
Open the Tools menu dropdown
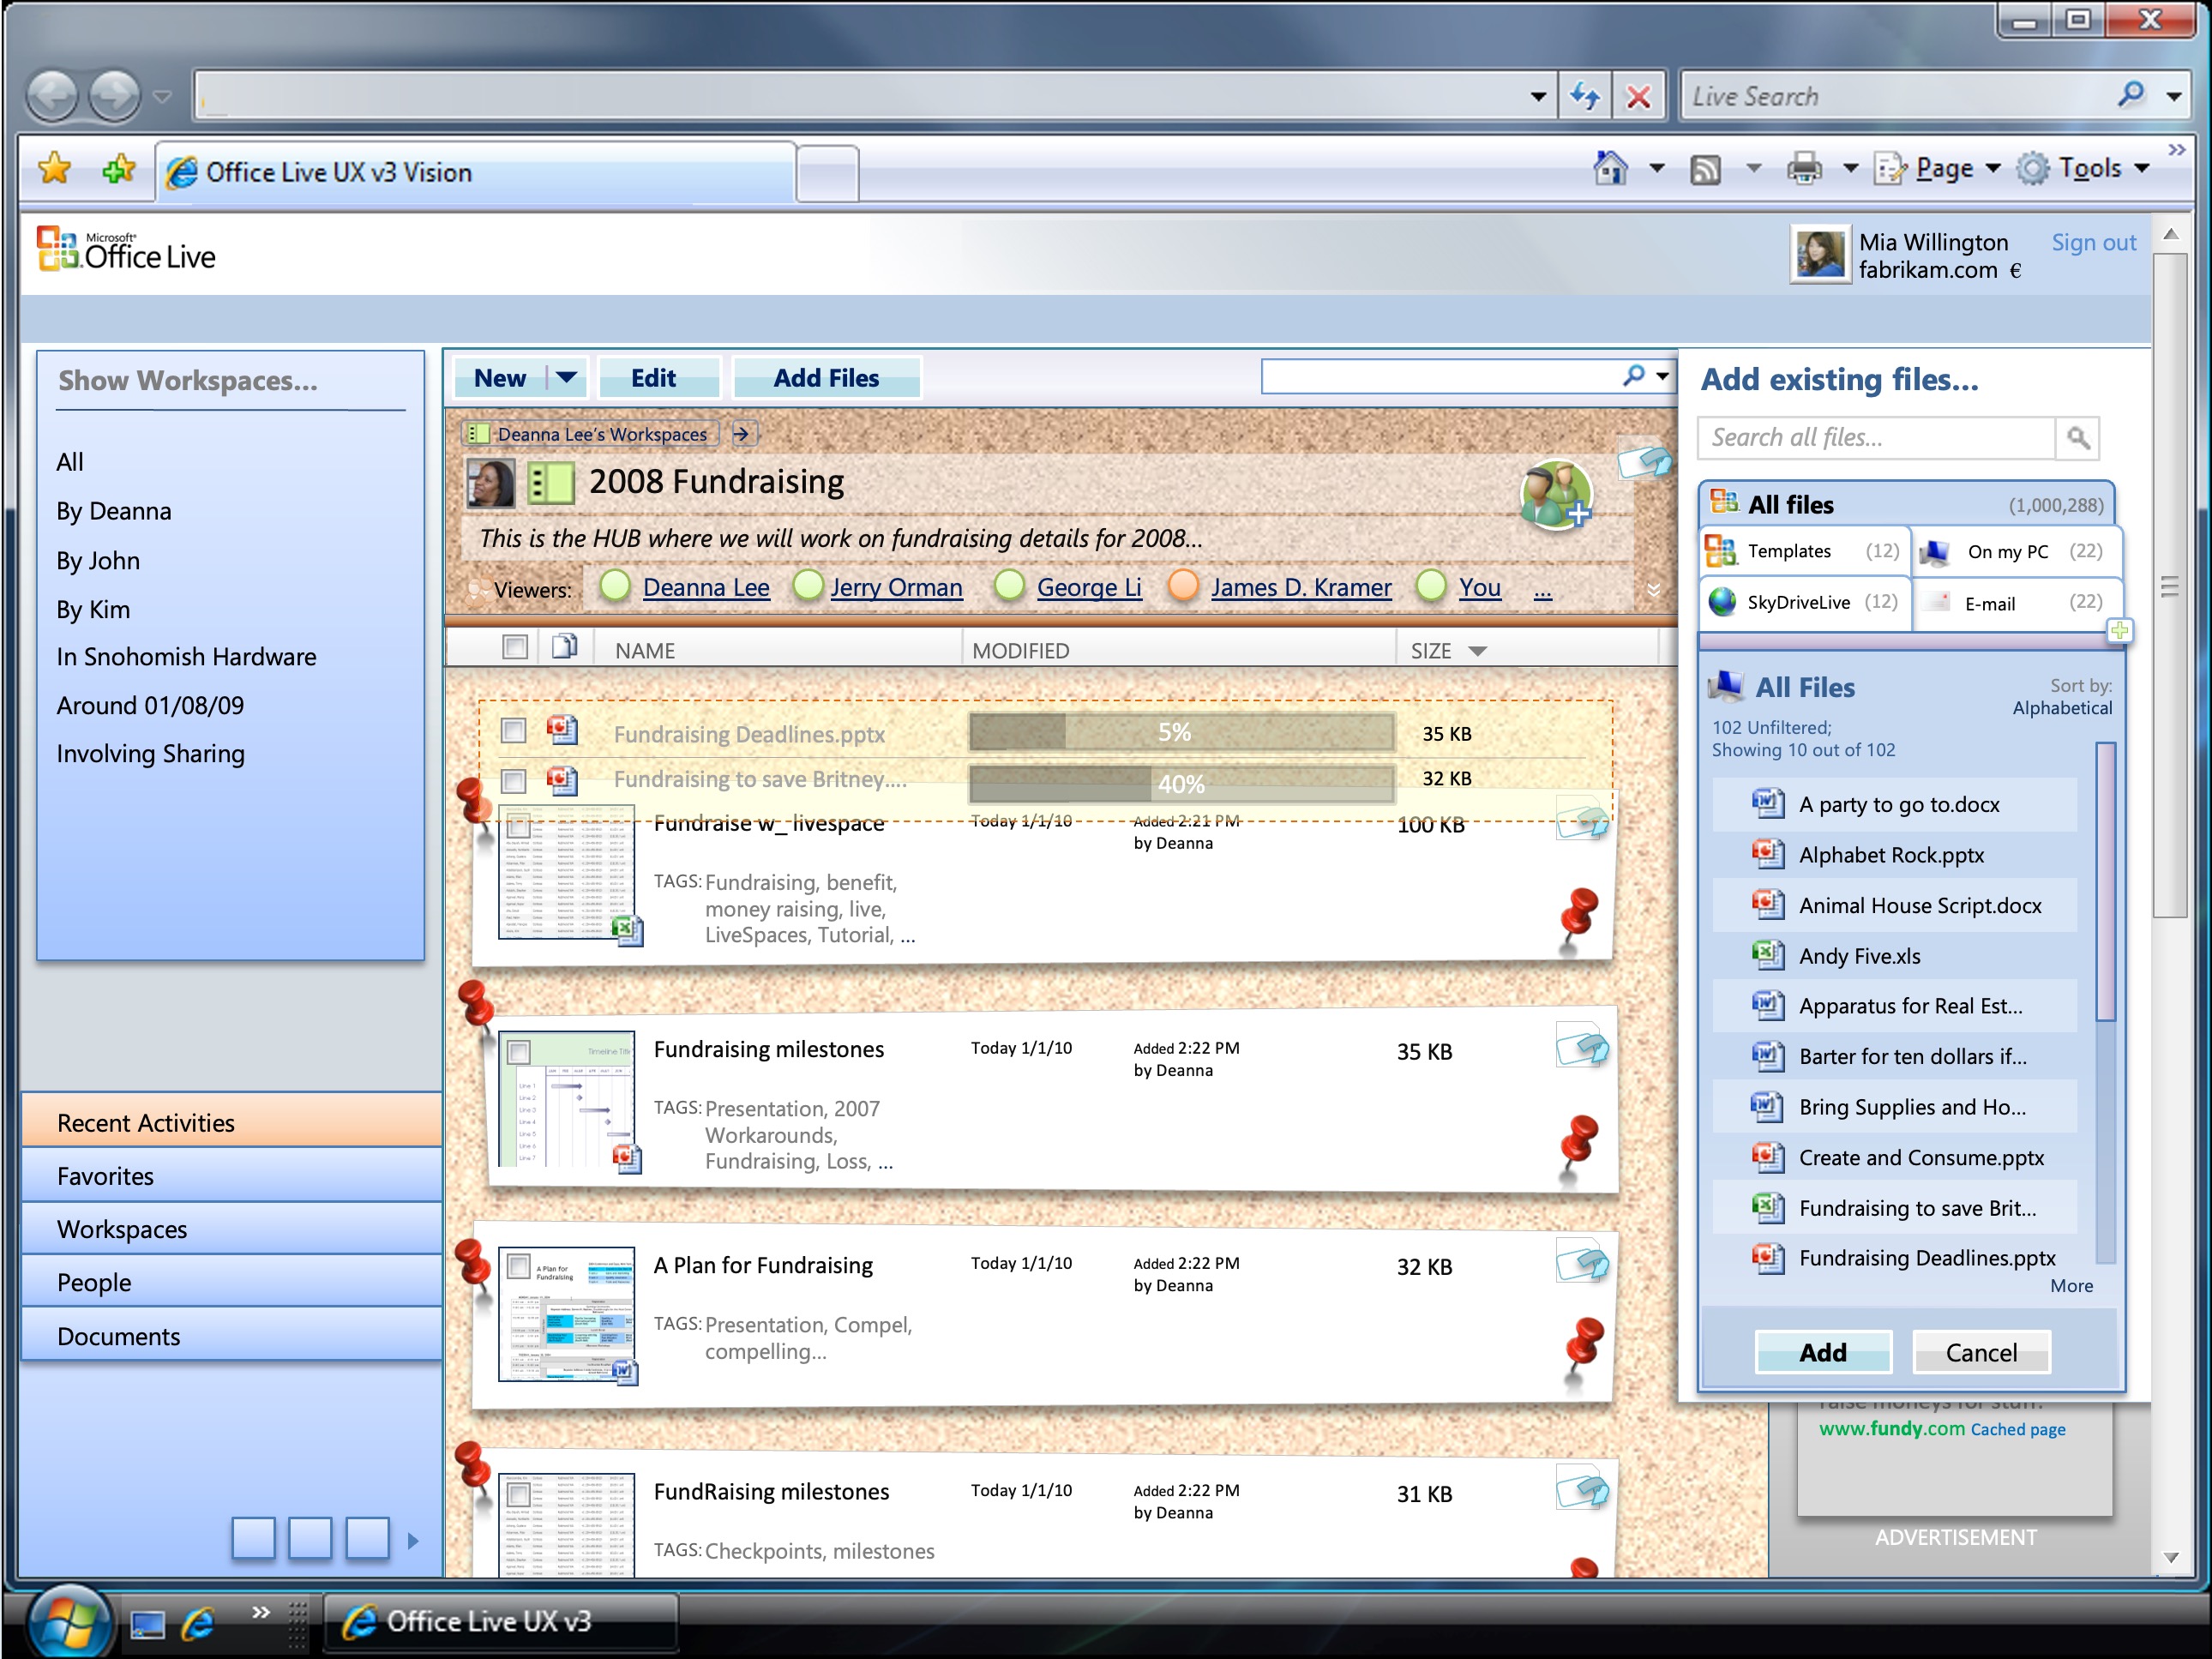point(2142,169)
